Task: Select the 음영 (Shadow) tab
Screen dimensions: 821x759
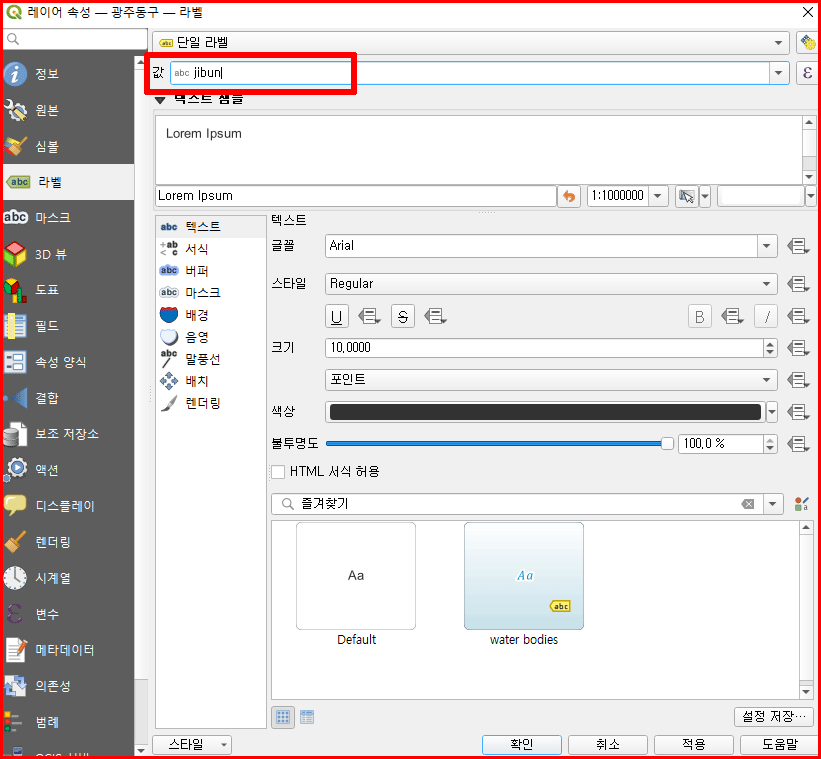Action: point(210,337)
